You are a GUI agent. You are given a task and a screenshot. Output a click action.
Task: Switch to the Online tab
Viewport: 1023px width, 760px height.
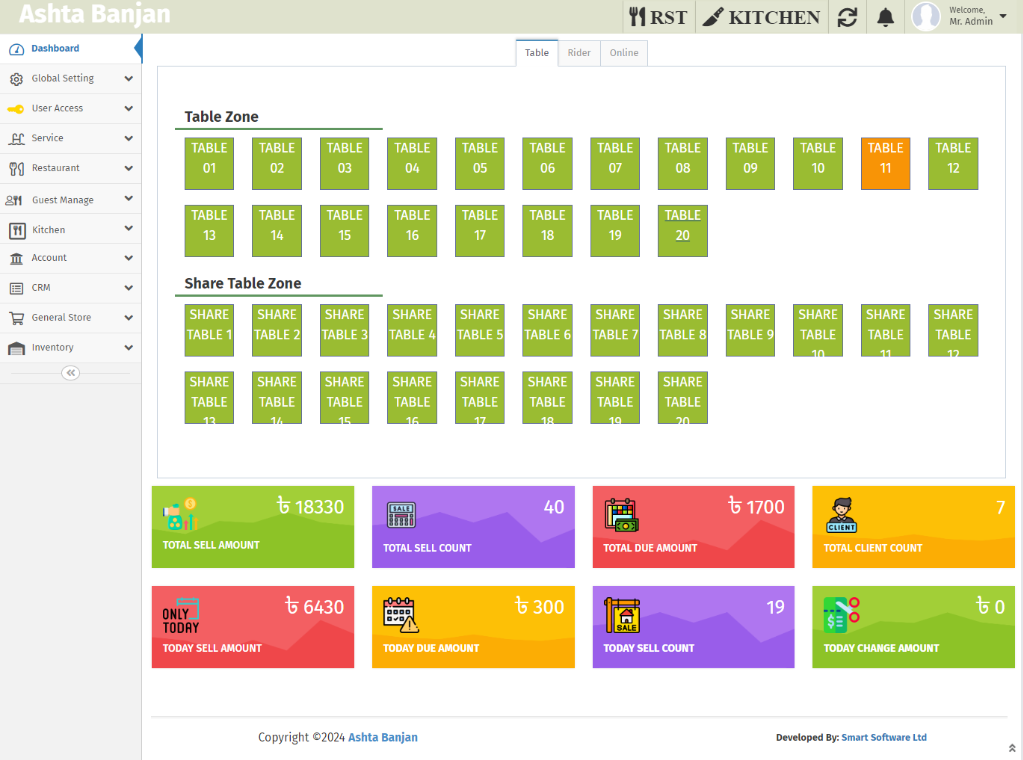click(x=624, y=53)
